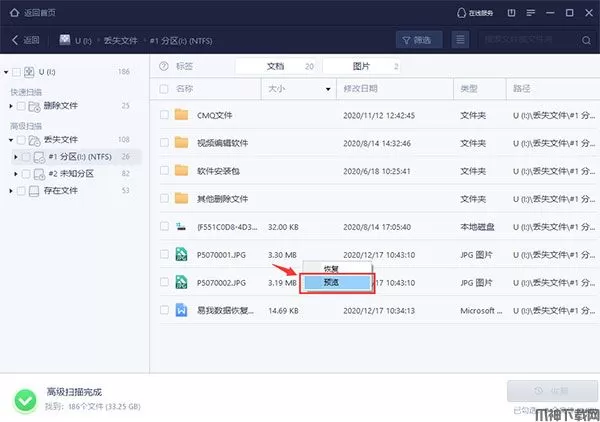Click the 易我数据恢复 Word document icon

coord(181,310)
